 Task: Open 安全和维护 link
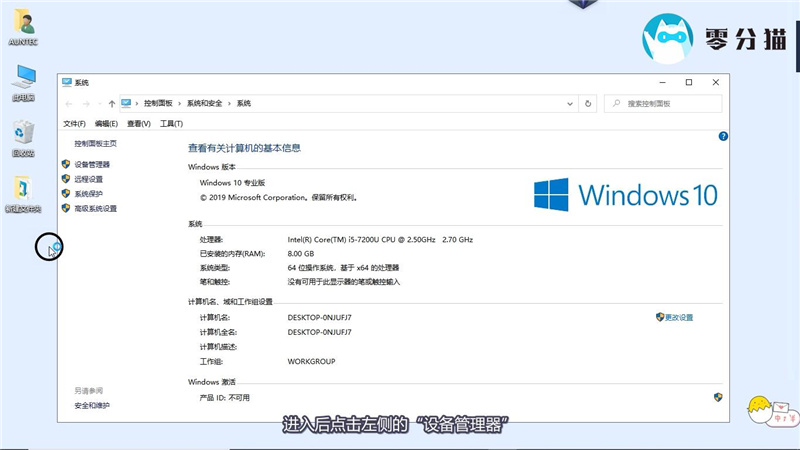coord(92,406)
